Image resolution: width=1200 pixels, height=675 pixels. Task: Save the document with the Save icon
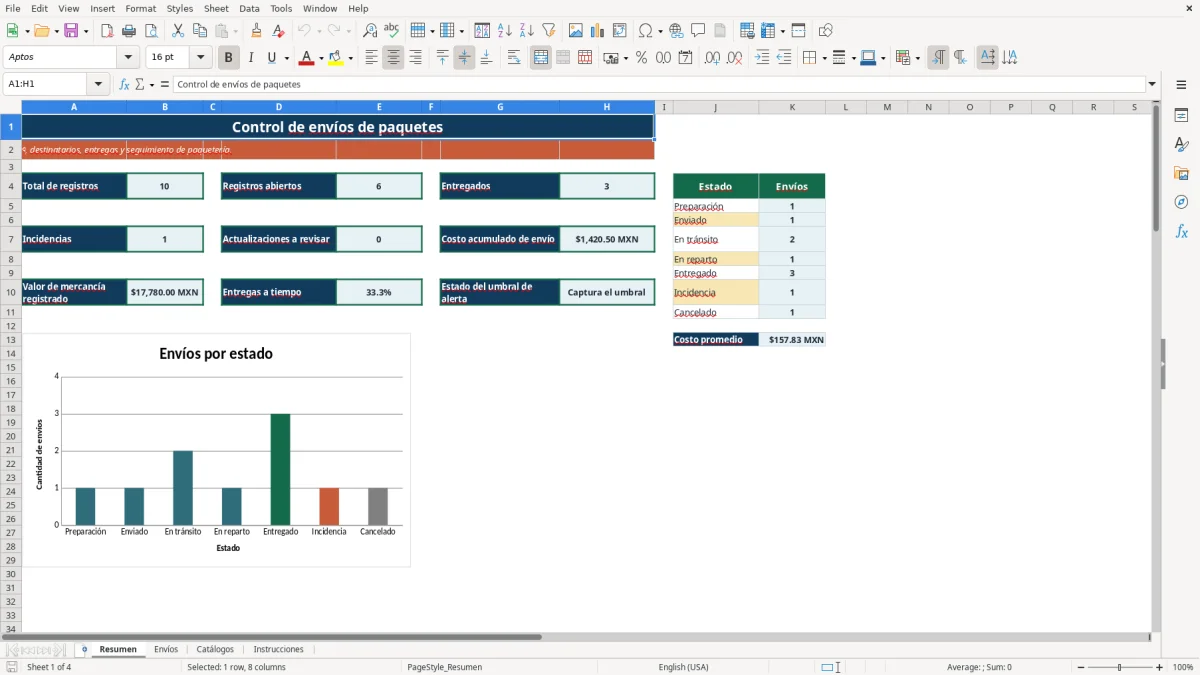pyautogui.click(x=71, y=31)
